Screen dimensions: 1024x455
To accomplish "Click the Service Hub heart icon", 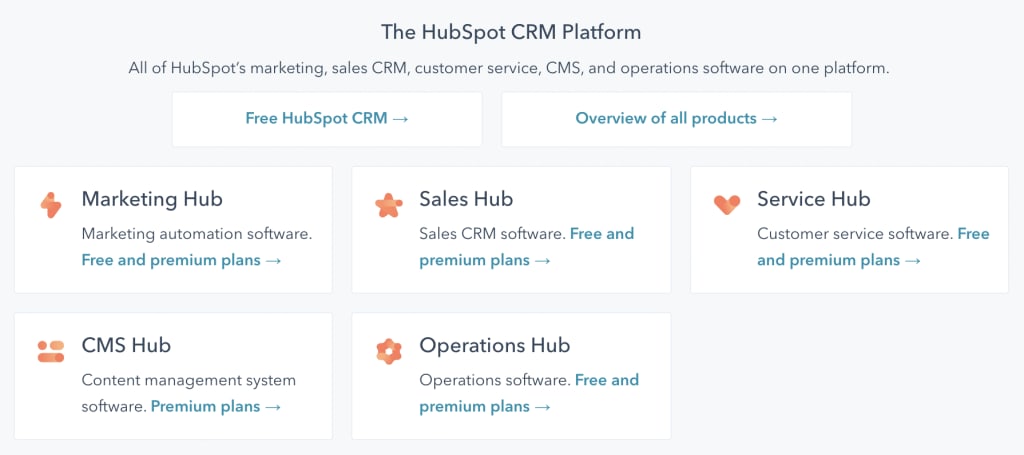I will point(726,205).
